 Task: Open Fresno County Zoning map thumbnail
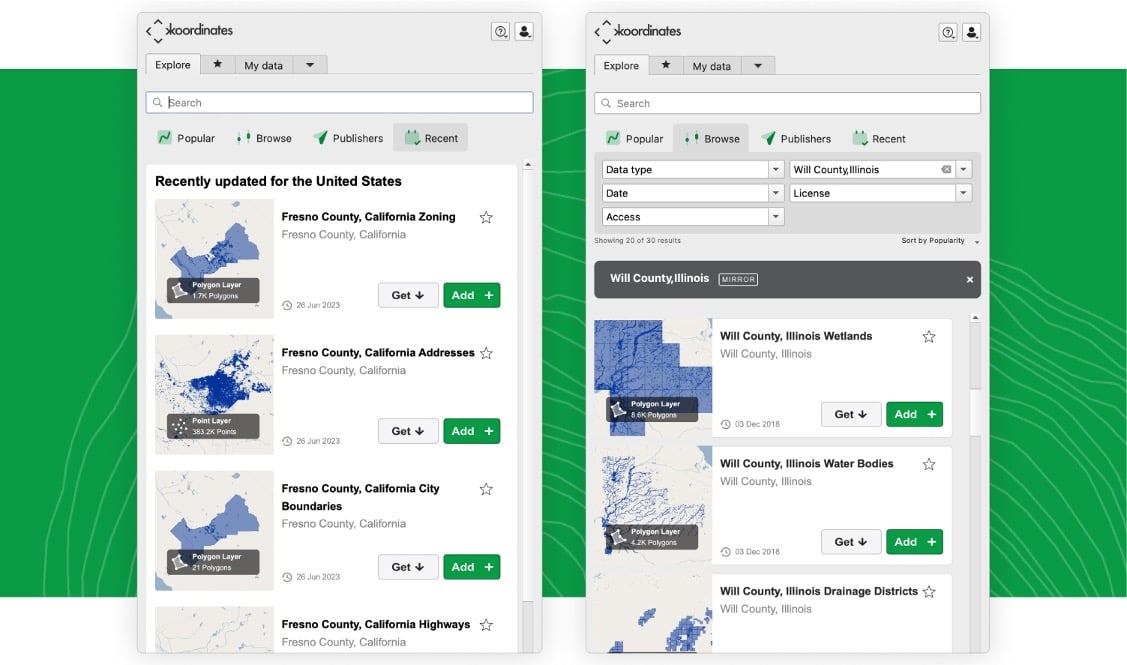click(214, 259)
